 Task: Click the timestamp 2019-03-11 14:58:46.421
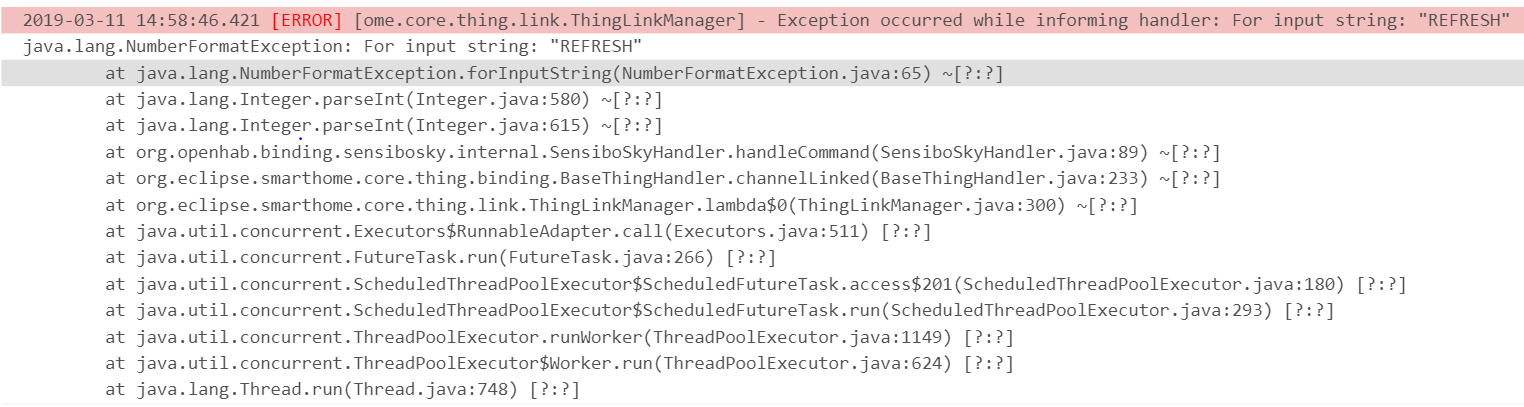click(142, 21)
